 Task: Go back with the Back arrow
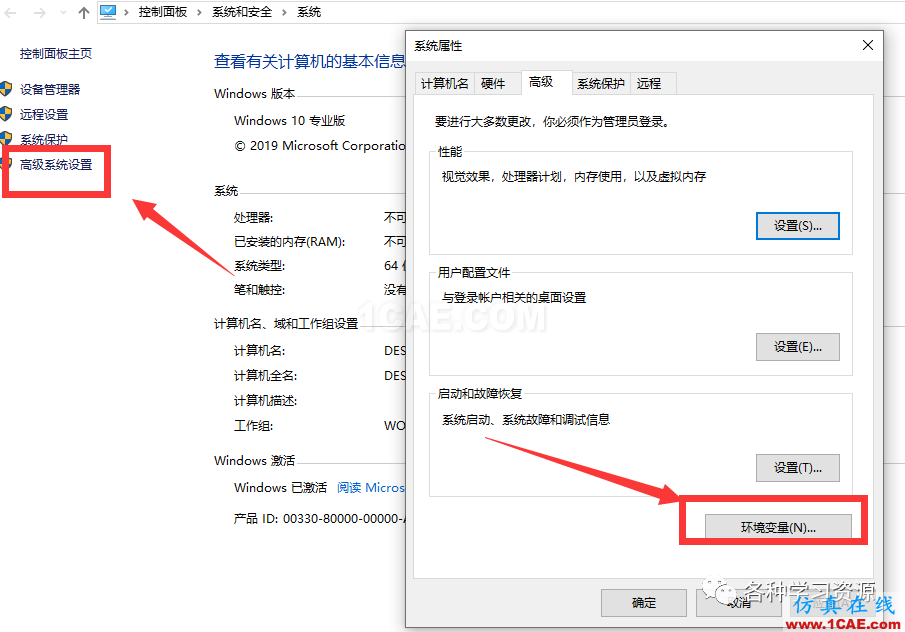(10, 13)
